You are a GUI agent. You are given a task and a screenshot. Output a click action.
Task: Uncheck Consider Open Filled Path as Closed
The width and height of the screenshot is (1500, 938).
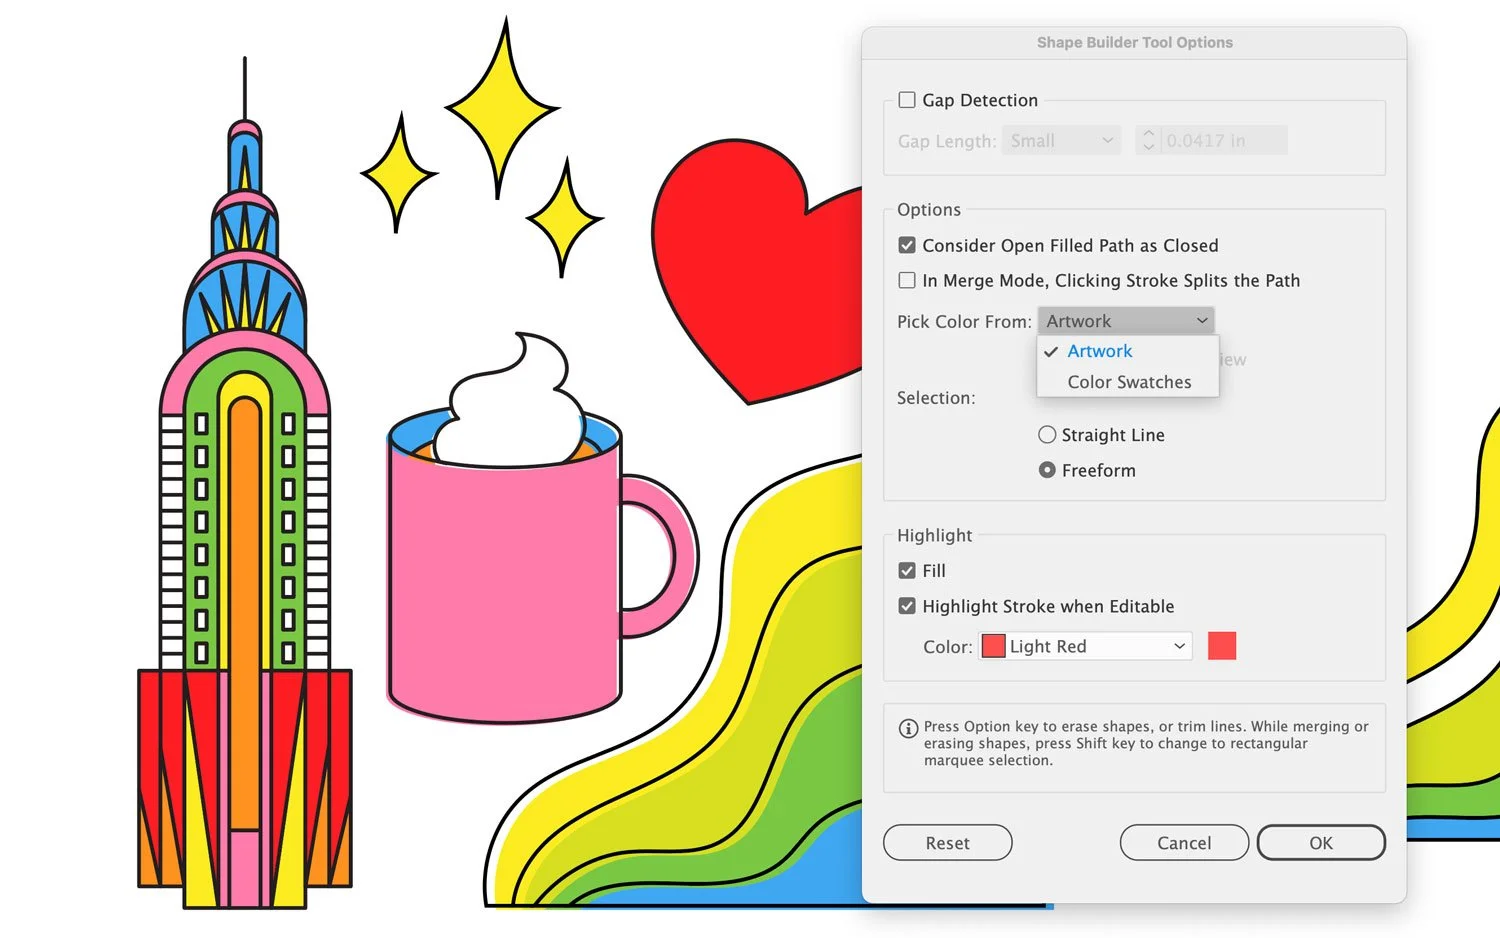click(x=906, y=244)
